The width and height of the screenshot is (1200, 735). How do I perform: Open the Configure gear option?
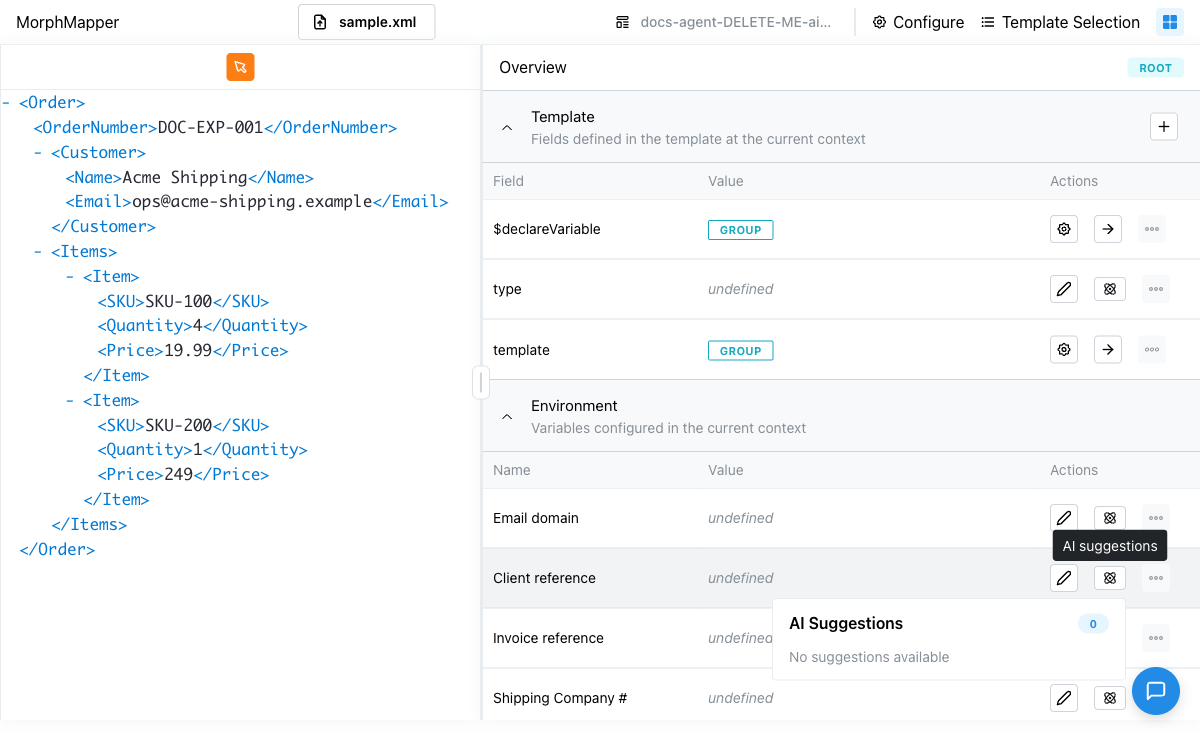918,22
